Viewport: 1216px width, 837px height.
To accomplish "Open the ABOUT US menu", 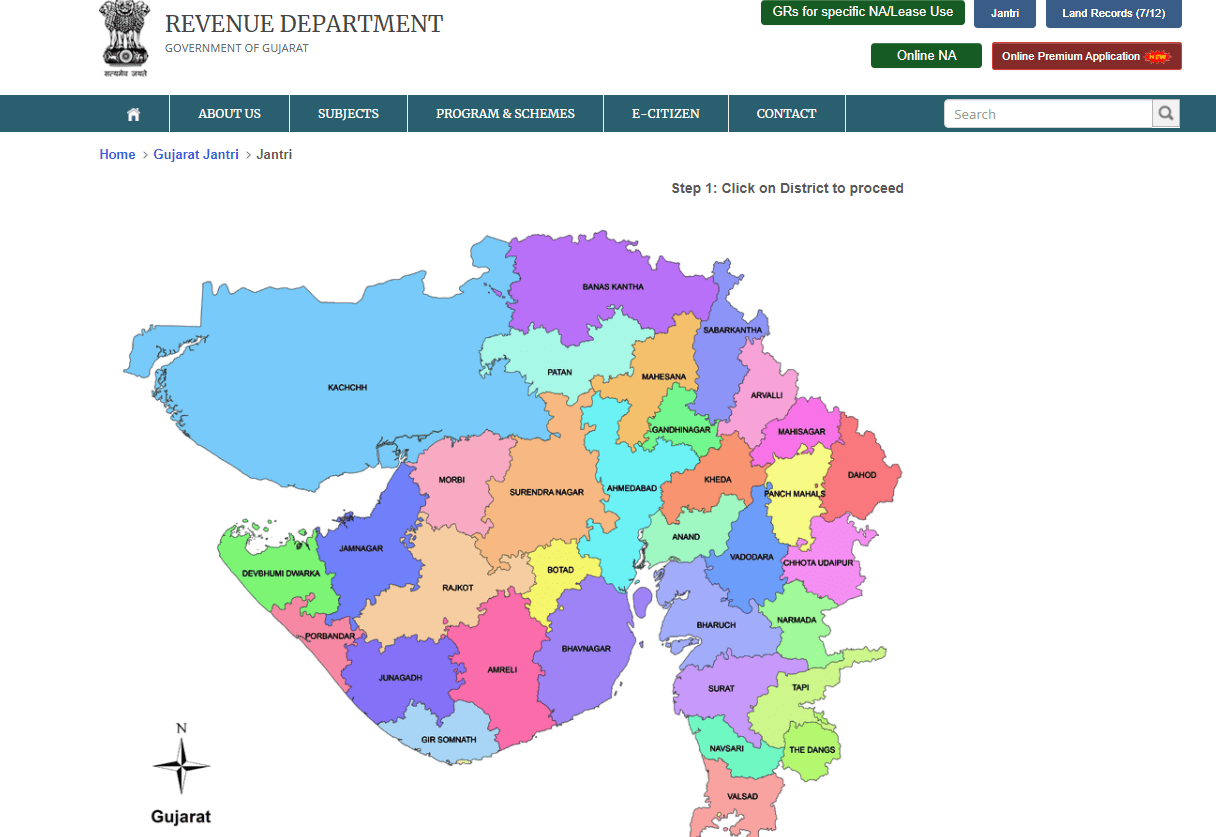I will click(229, 113).
